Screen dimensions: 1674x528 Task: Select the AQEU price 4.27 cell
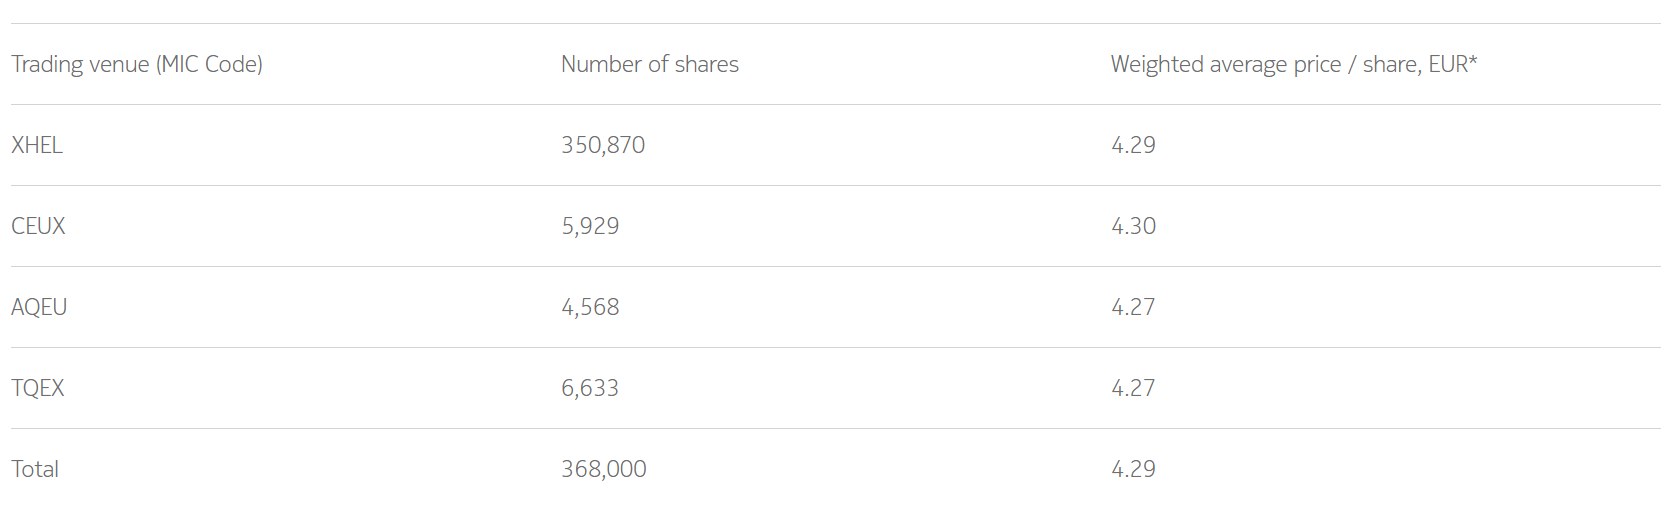coord(1133,307)
